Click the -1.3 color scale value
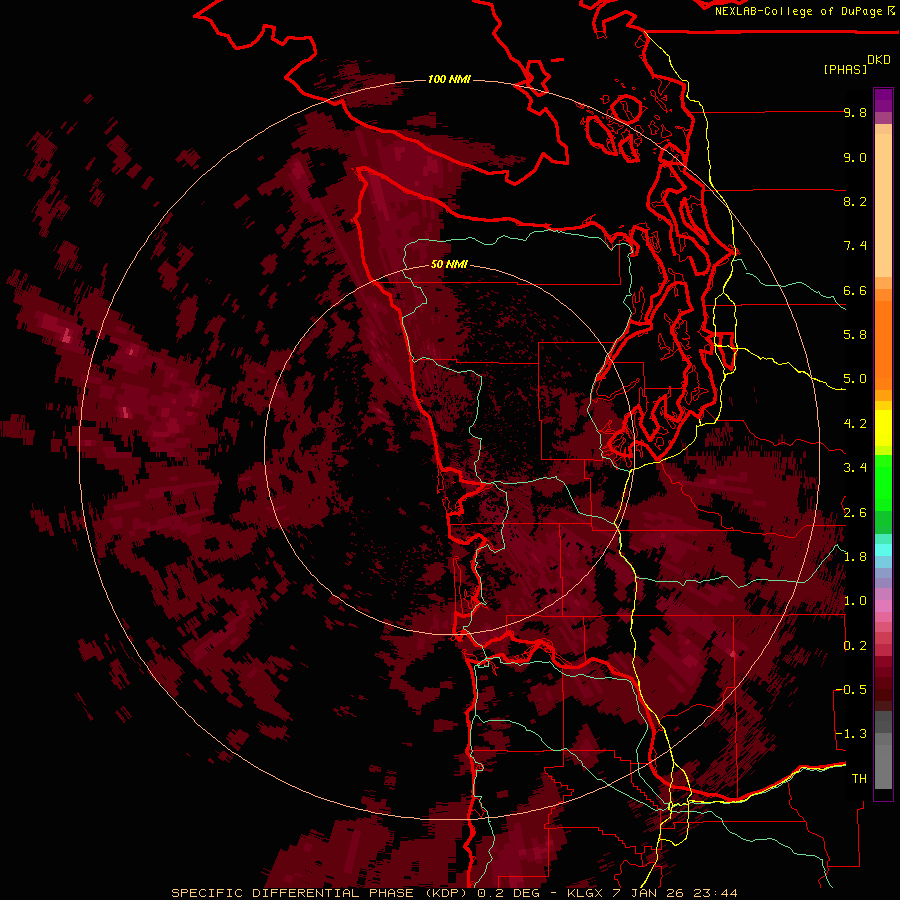The height and width of the screenshot is (900, 900). tap(851, 734)
